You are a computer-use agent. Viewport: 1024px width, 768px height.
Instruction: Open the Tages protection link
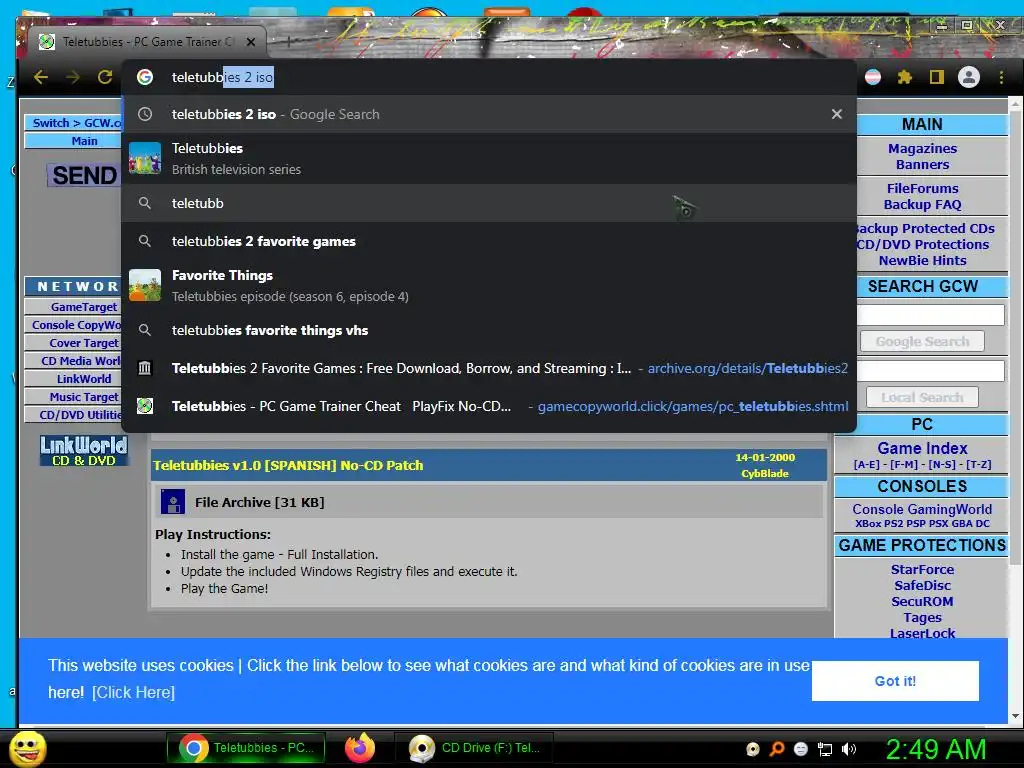point(922,617)
